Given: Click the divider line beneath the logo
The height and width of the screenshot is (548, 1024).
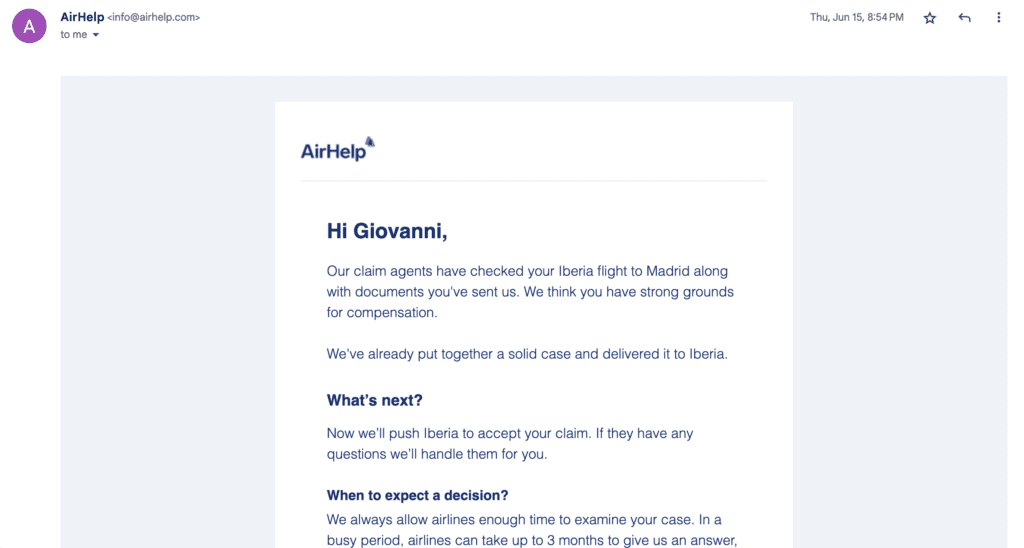Looking at the screenshot, I should pyautogui.click(x=534, y=180).
